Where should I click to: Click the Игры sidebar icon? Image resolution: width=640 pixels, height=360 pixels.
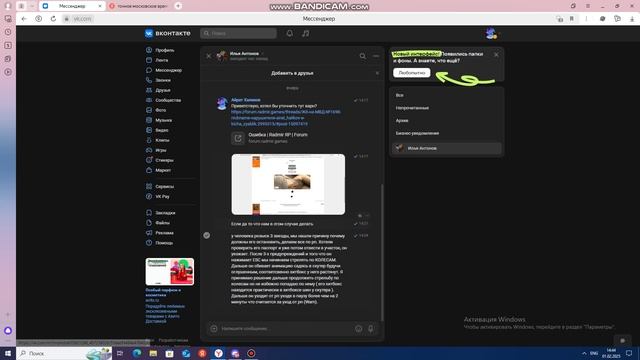coord(149,150)
